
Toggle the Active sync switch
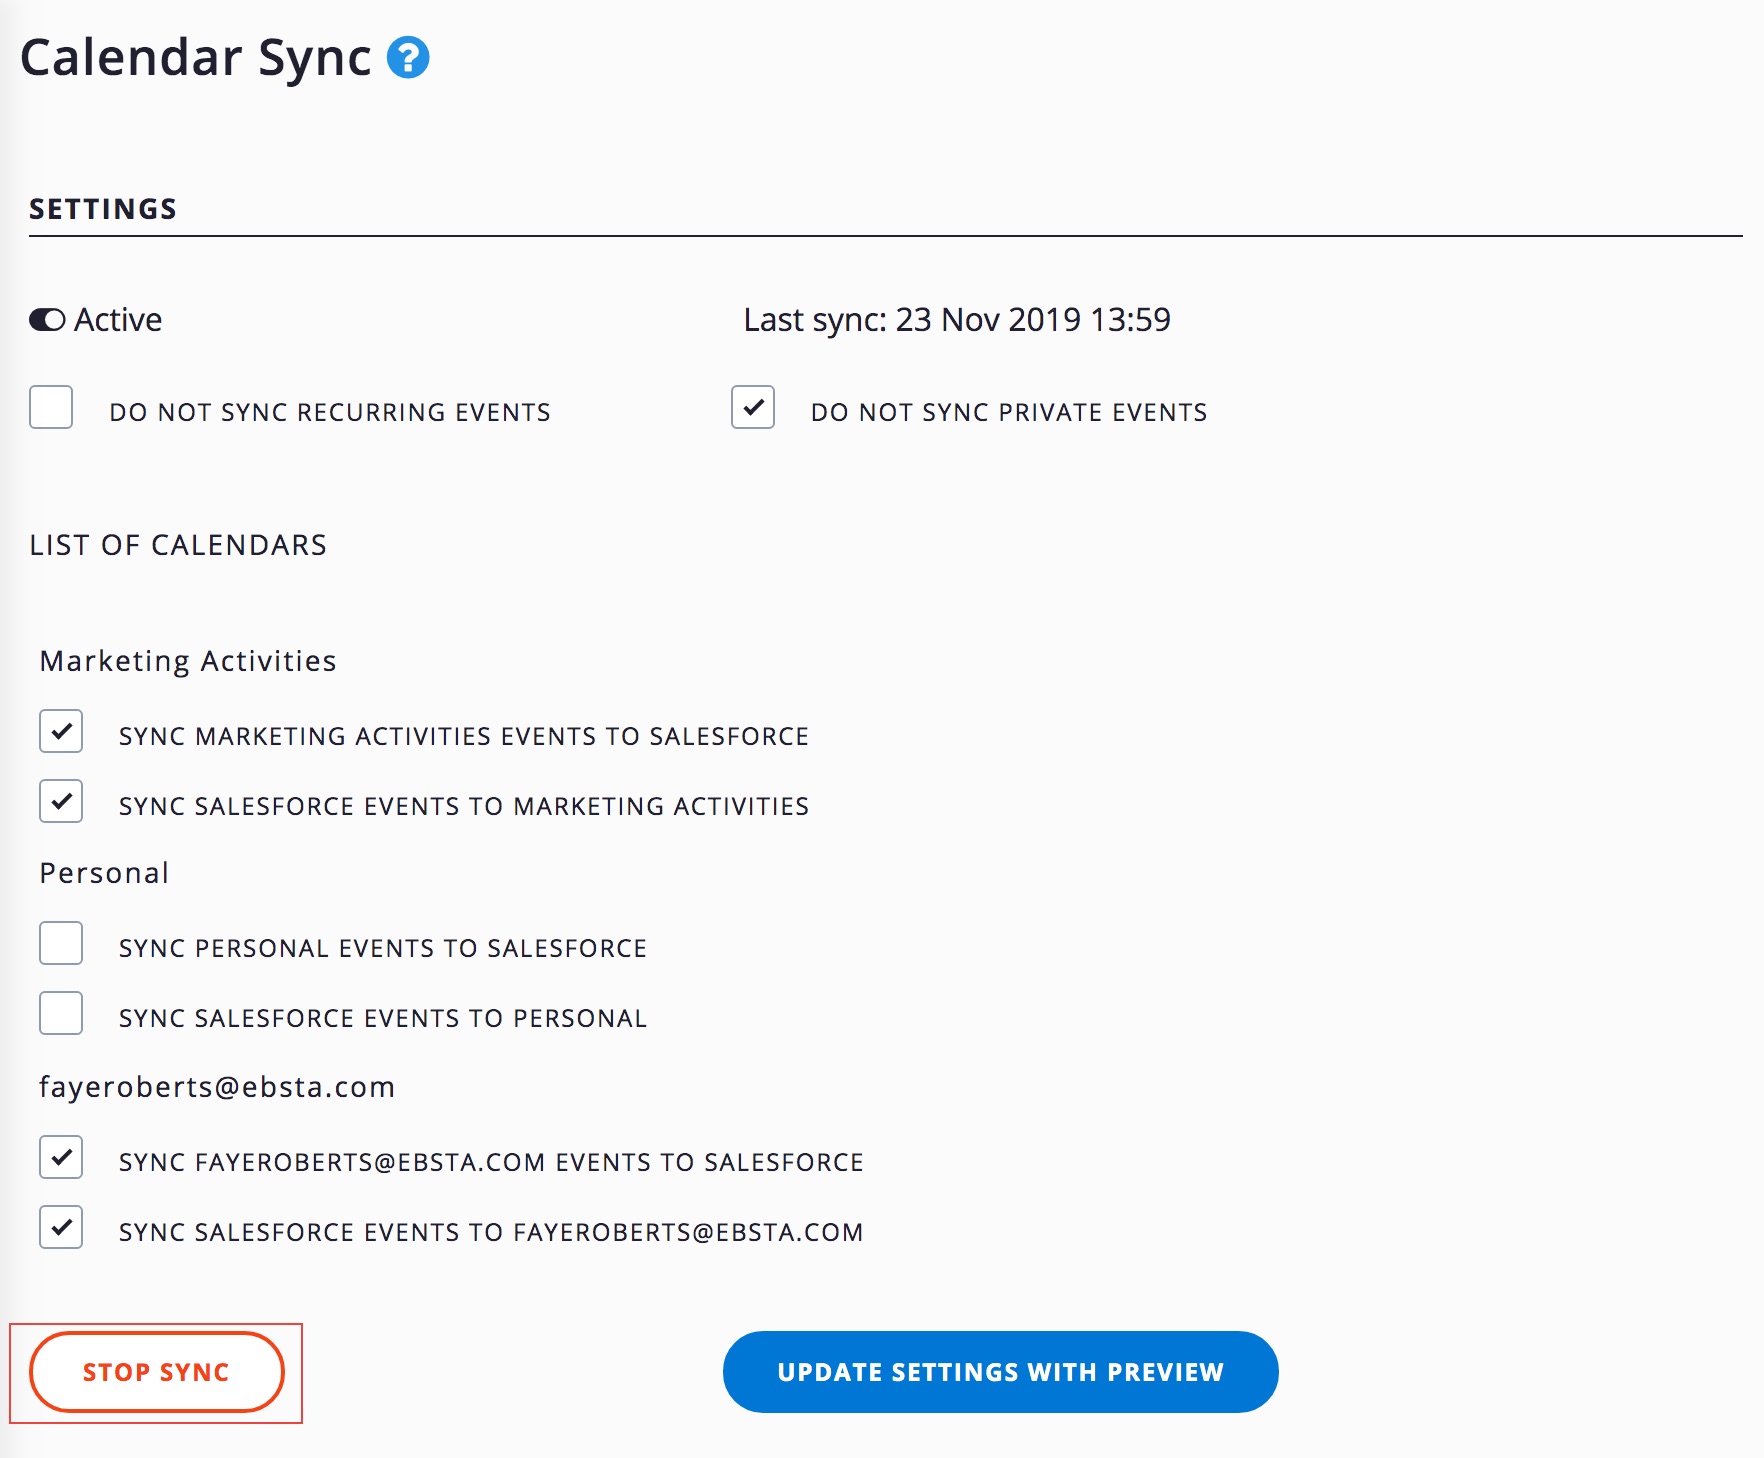click(x=47, y=320)
